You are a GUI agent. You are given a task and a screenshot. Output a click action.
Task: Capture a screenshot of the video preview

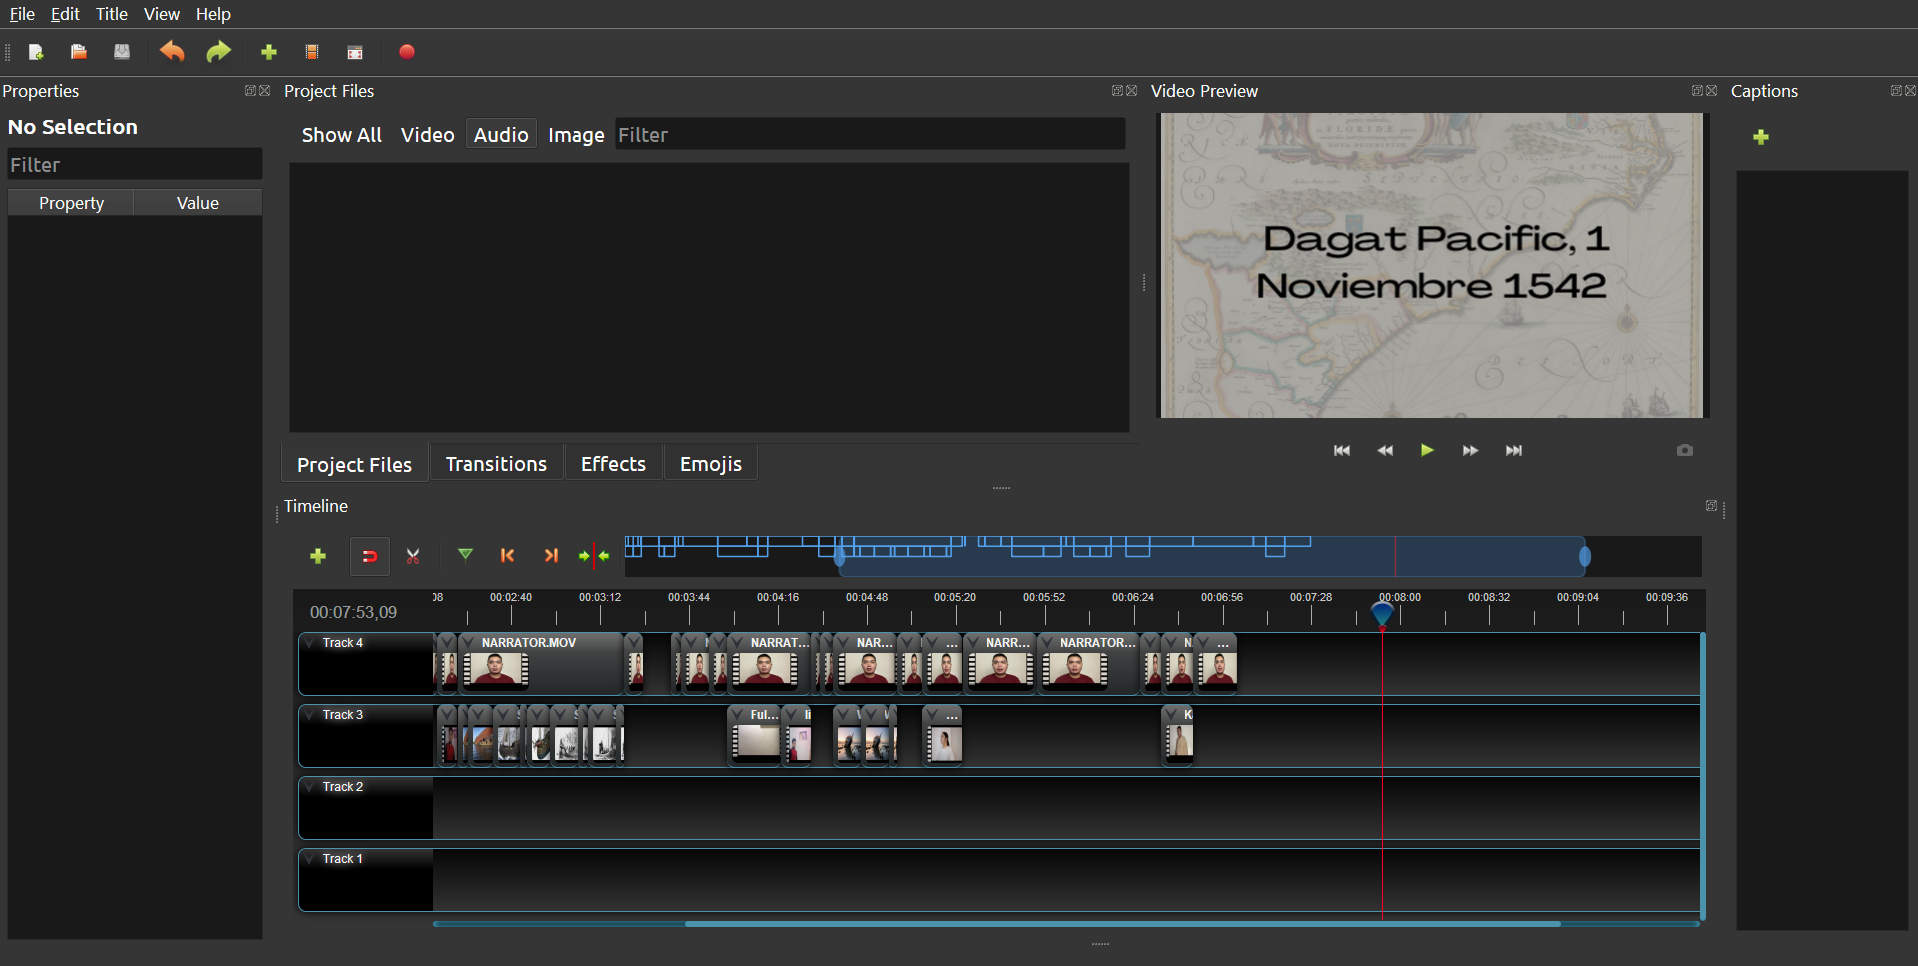coord(1684,450)
